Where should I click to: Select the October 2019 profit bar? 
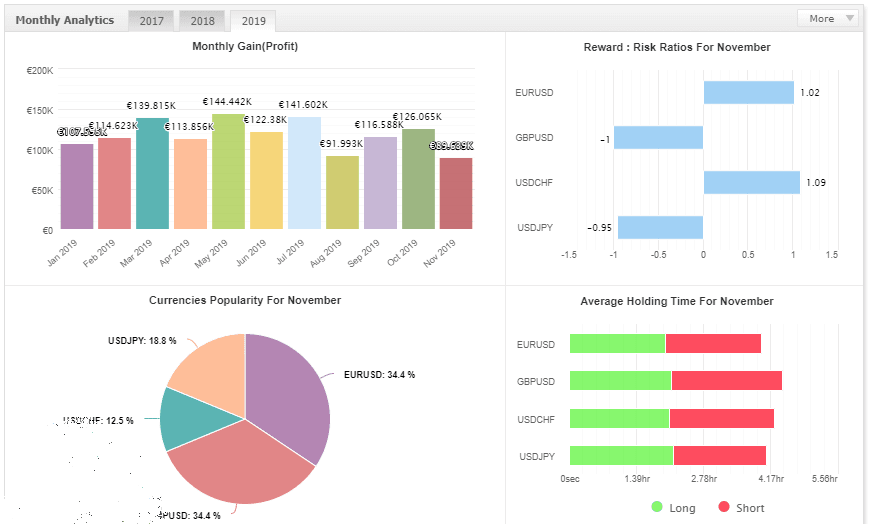pyautogui.click(x=418, y=179)
